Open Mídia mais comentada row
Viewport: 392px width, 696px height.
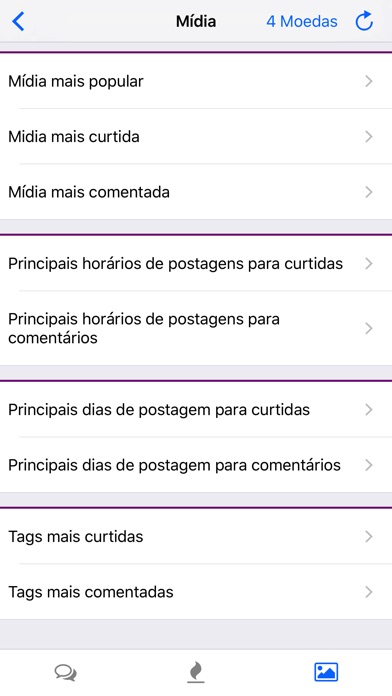tap(196, 192)
